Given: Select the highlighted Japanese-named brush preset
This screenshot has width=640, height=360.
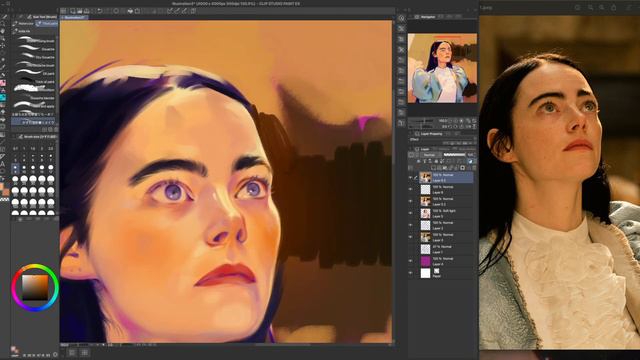Looking at the screenshot, I should [x=34, y=122].
